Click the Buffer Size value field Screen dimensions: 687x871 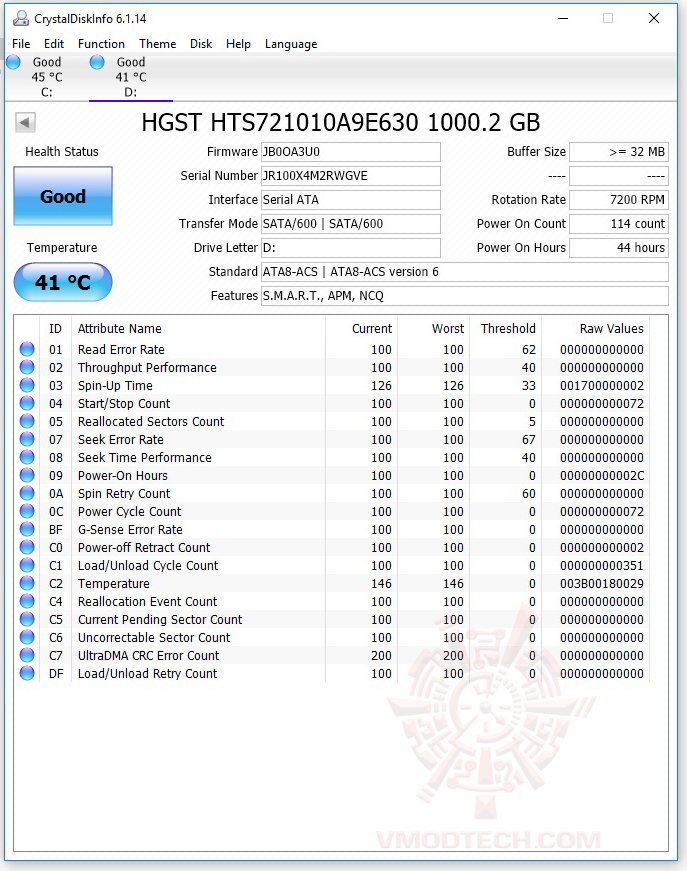tap(619, 152)
